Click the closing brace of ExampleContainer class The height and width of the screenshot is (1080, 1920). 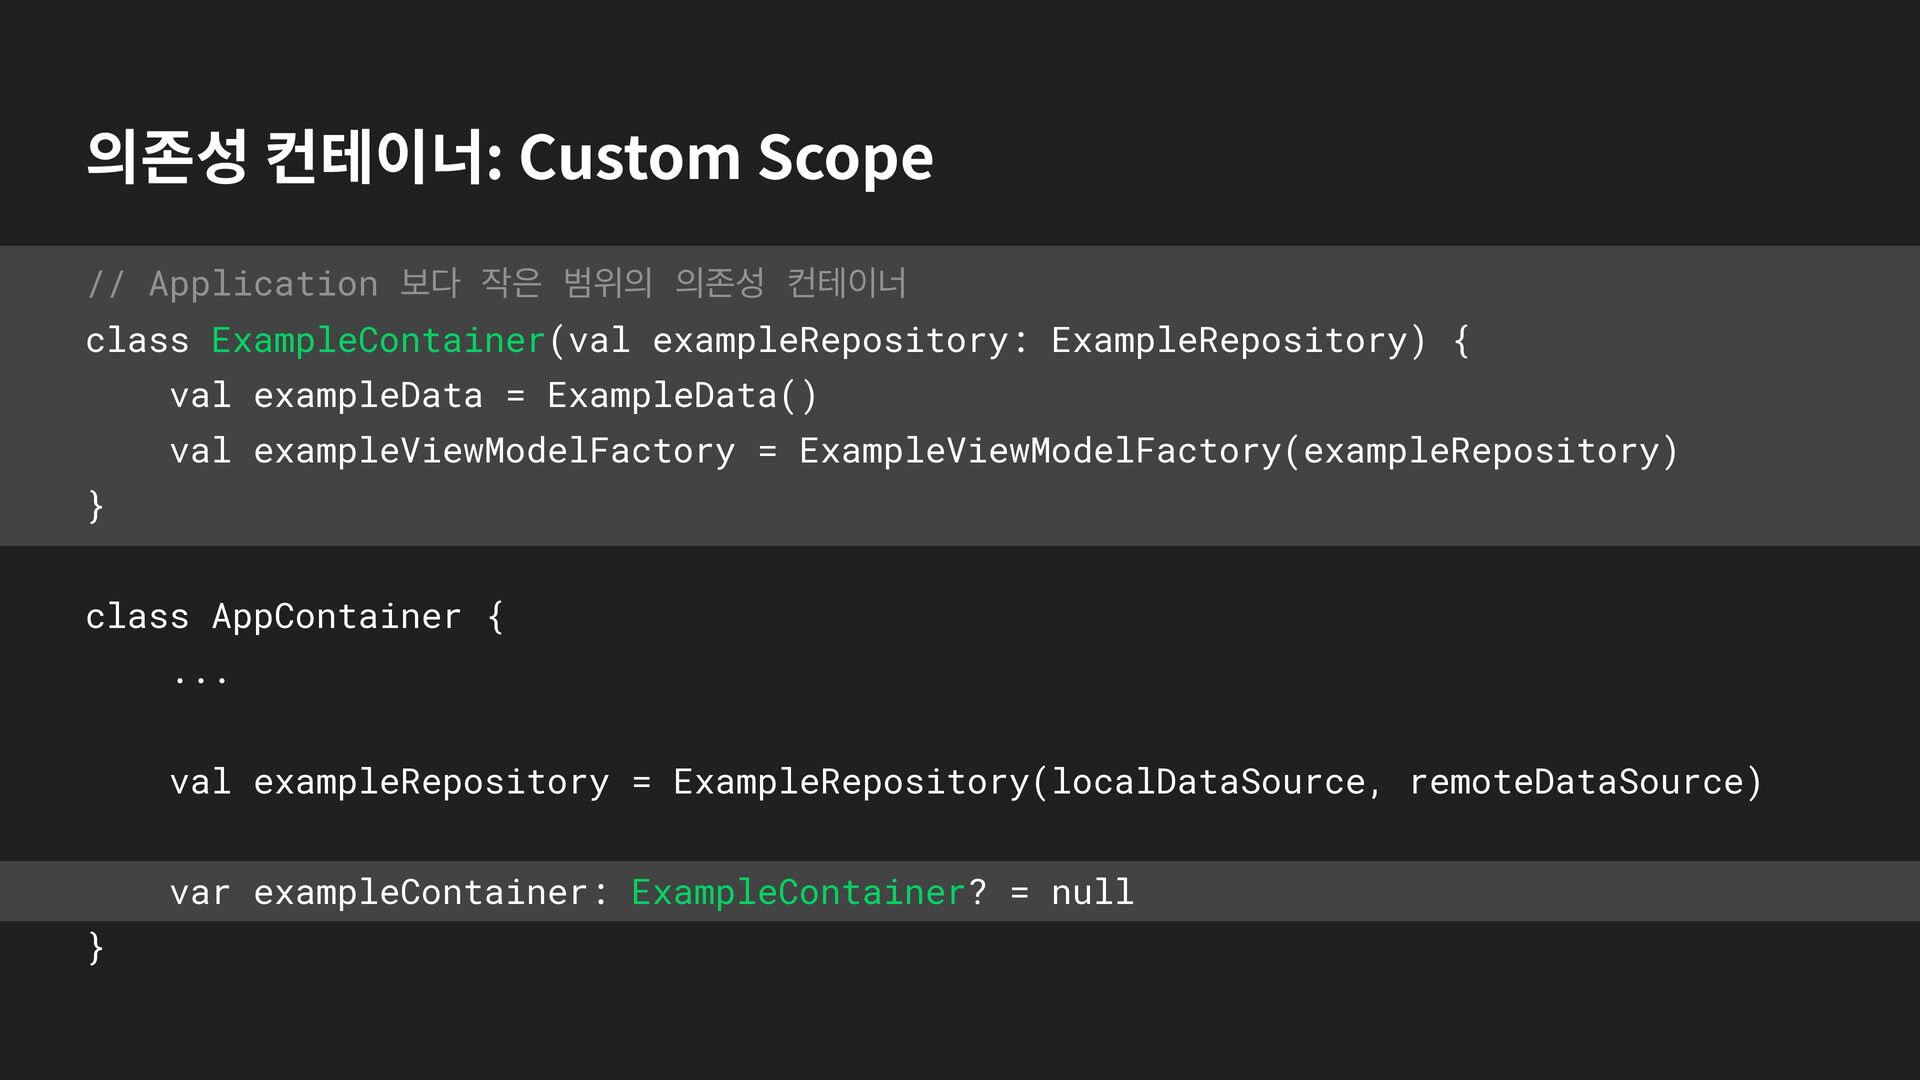(x=96, y=506)
